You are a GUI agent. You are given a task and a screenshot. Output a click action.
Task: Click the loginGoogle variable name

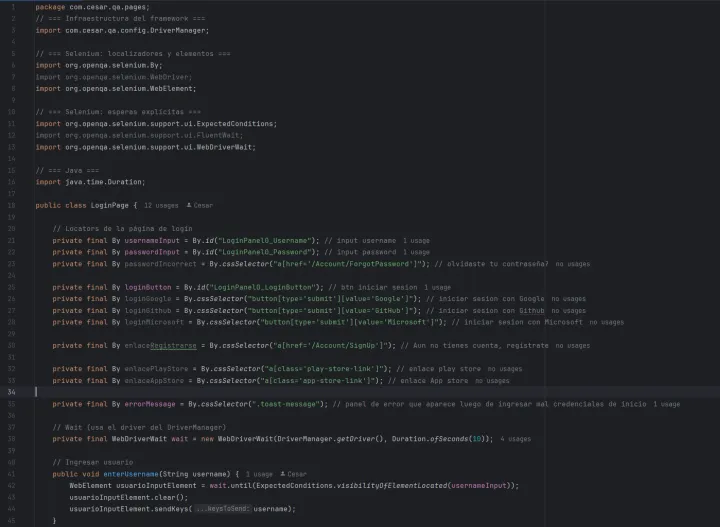(x=148, y=299)
